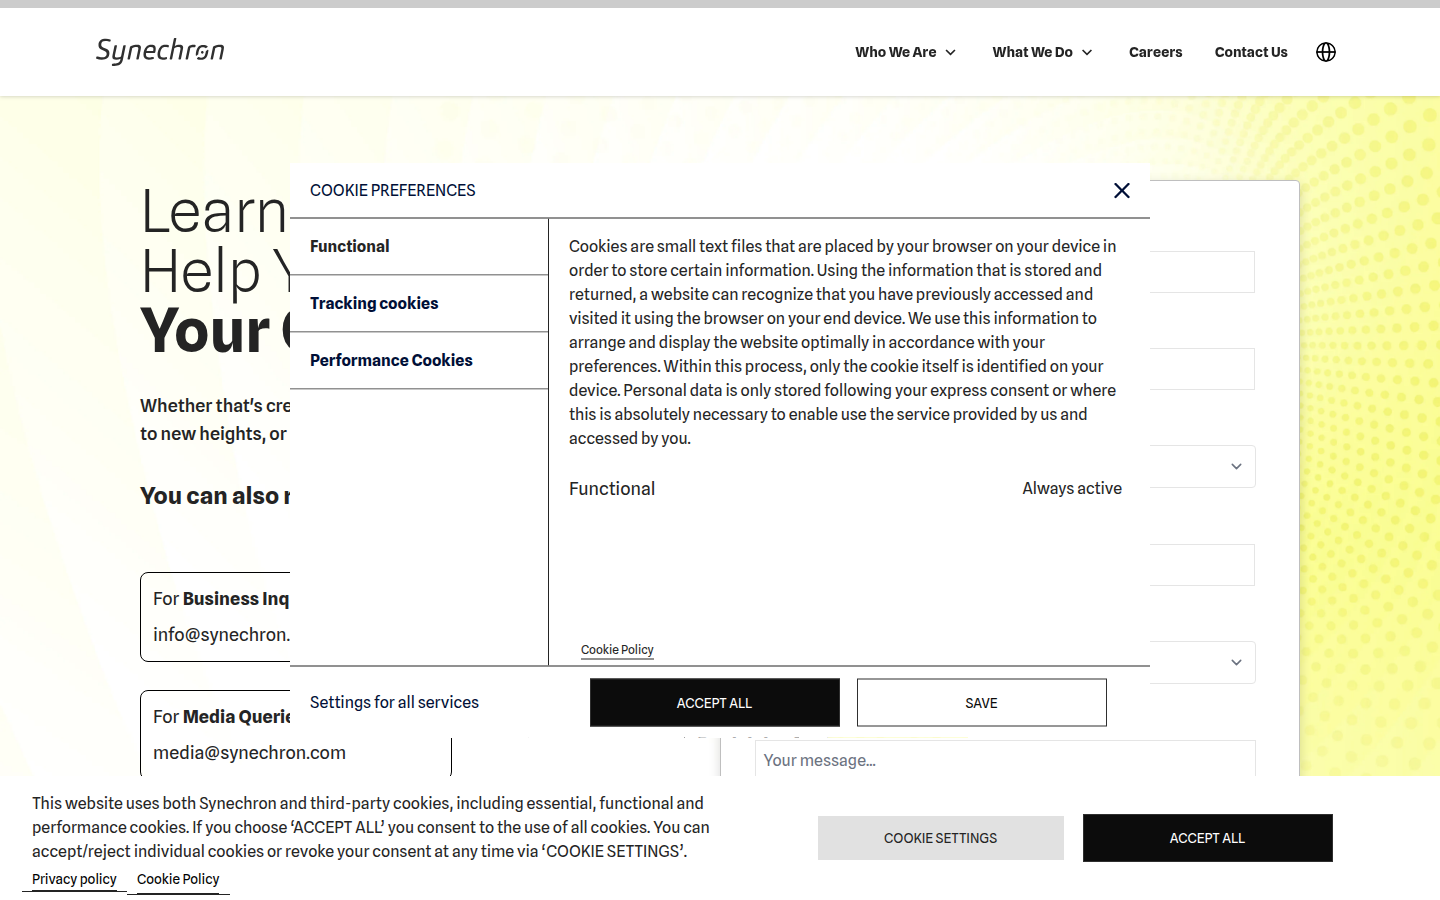The height and width of the screenshot is (900, 1440).
Task: Open Cookie Policy link in banner
Action: 178,879
